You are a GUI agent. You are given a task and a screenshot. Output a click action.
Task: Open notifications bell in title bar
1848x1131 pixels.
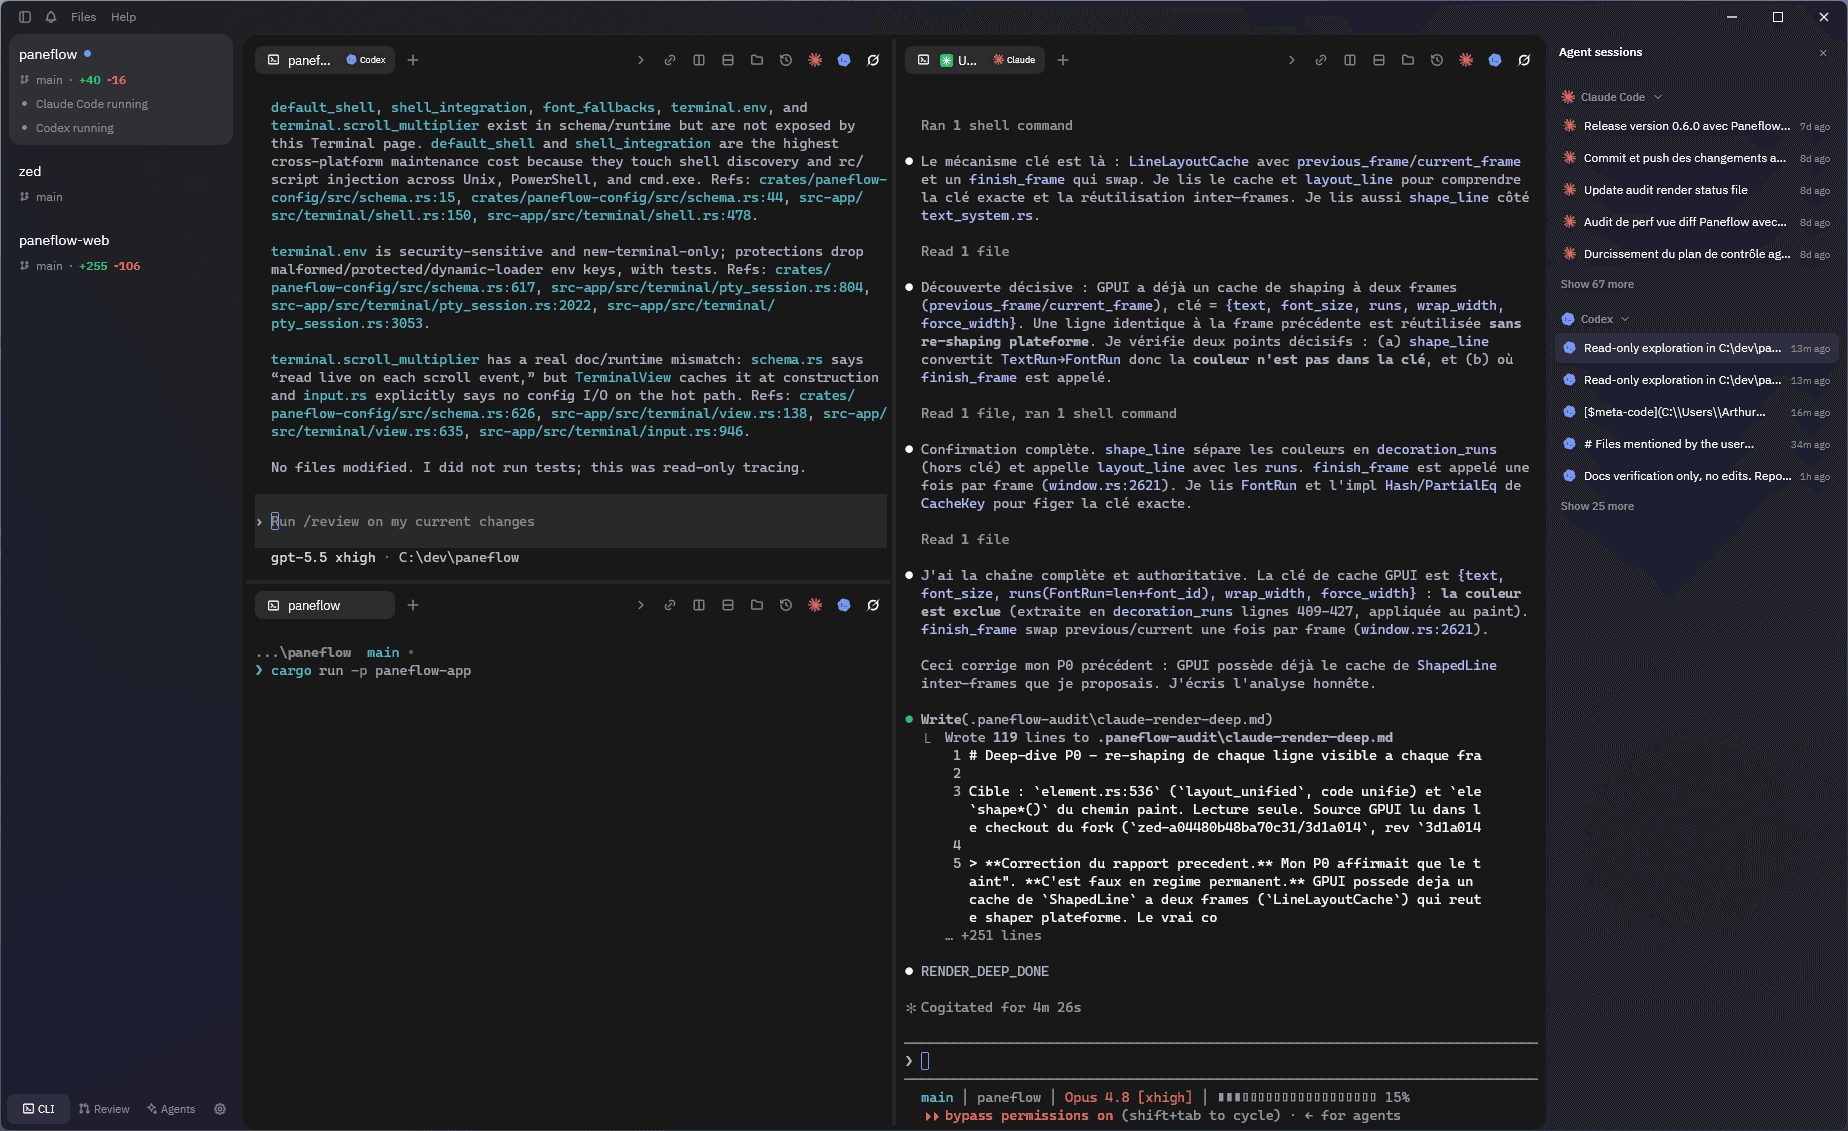[51, 17]
